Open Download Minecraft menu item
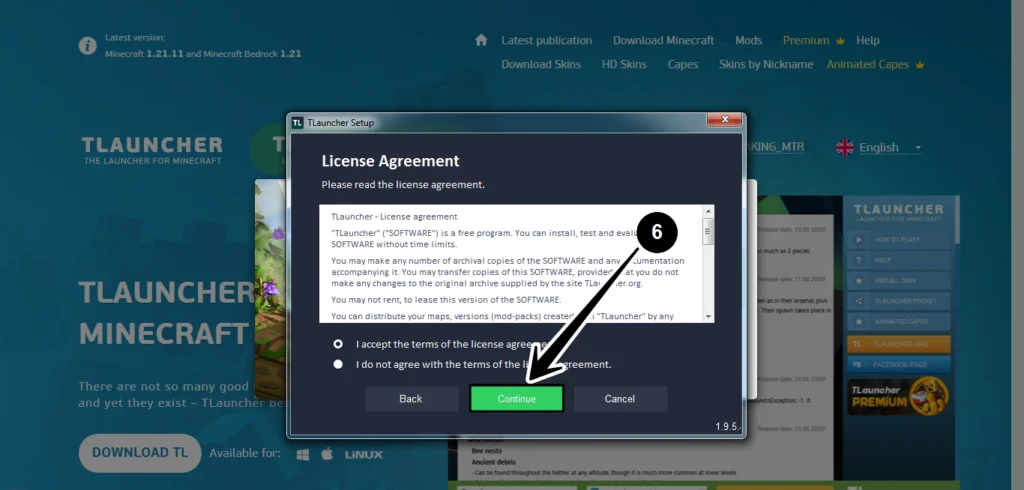Viewport: 1024px width, 490px height. tap(664, 41)
